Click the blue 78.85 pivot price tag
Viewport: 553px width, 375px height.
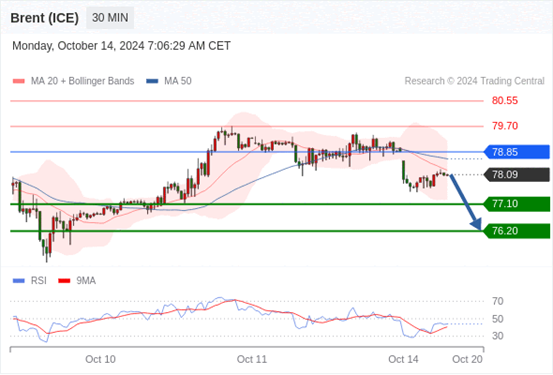[516, 152]
